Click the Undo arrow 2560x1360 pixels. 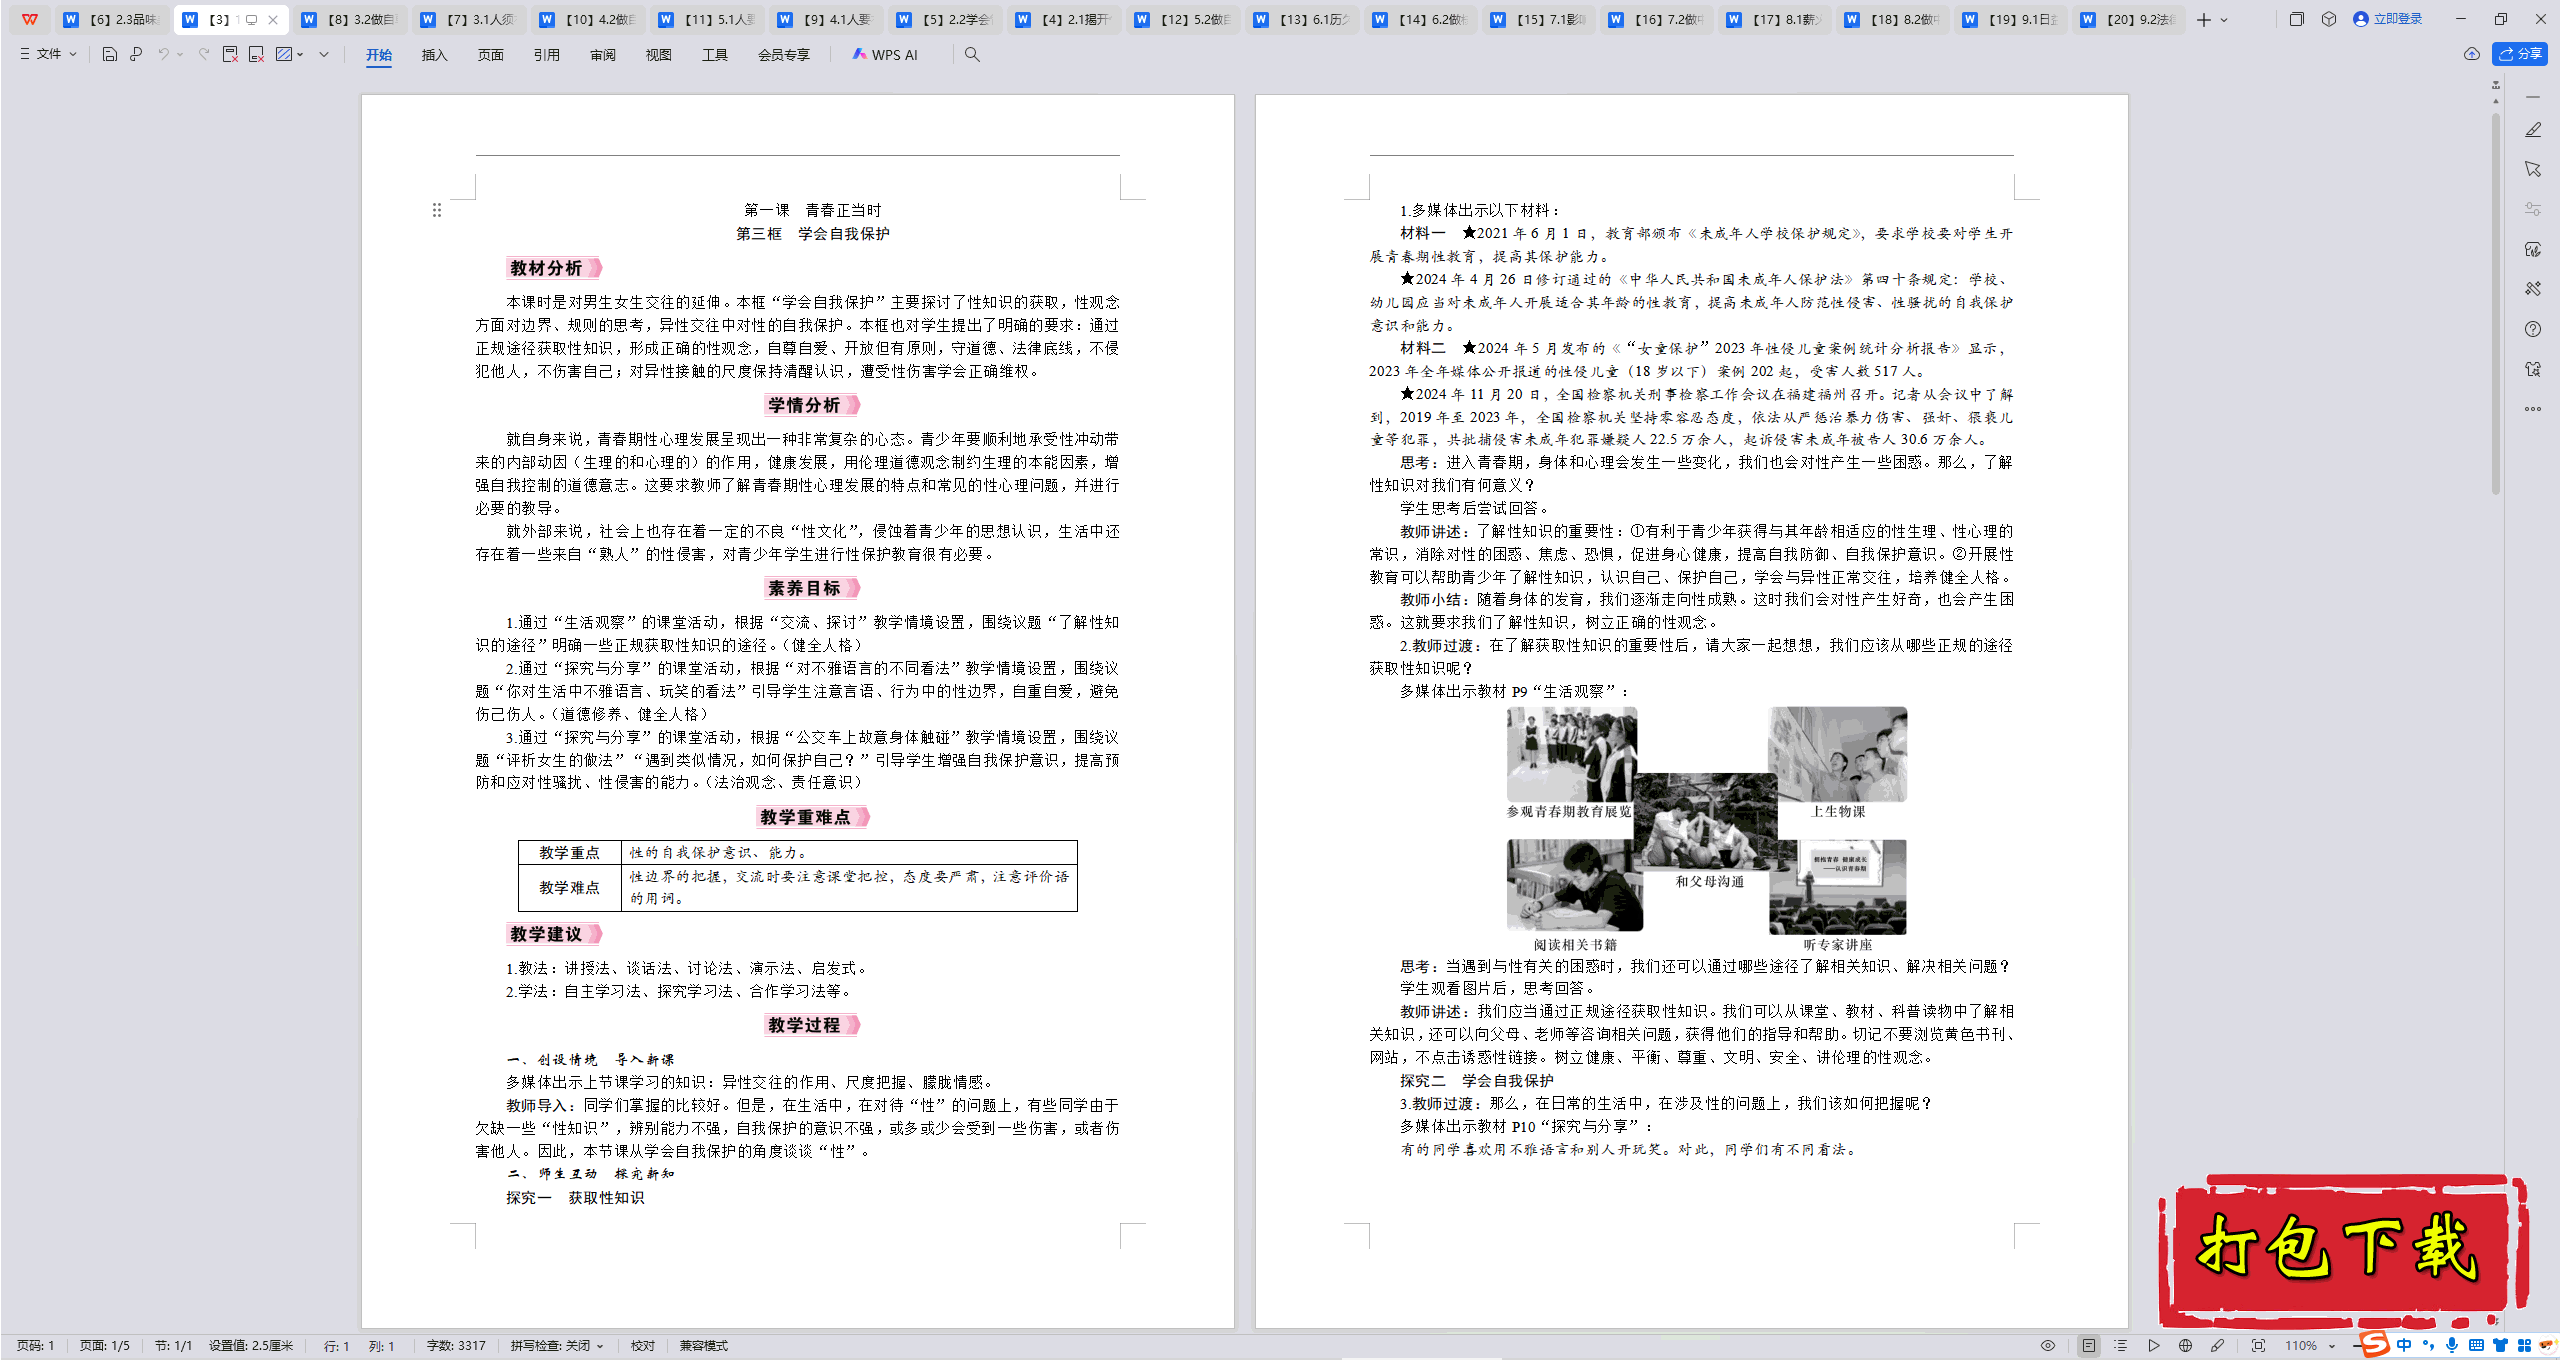click(x=163, y=54)
